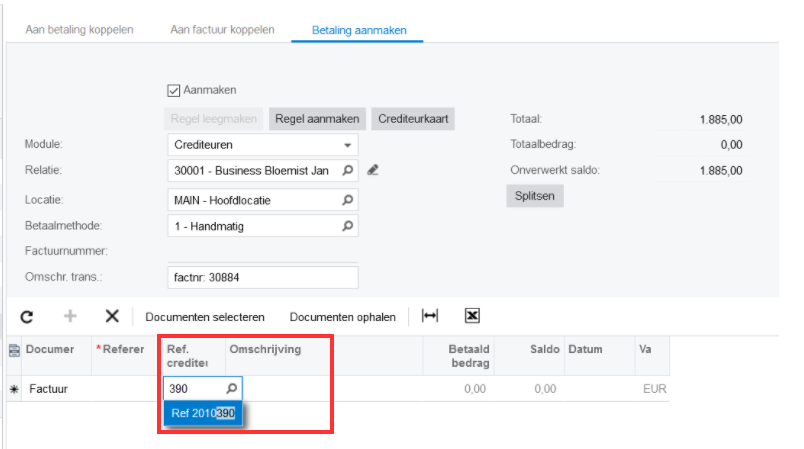Click the add row plus icon
Image resolution: width=804 pixels, height=449 pixels.
tap(70, 316)
